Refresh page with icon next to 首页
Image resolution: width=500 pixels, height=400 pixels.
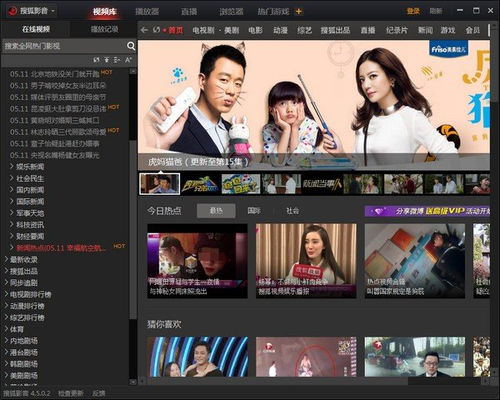(x=156, y=30)
